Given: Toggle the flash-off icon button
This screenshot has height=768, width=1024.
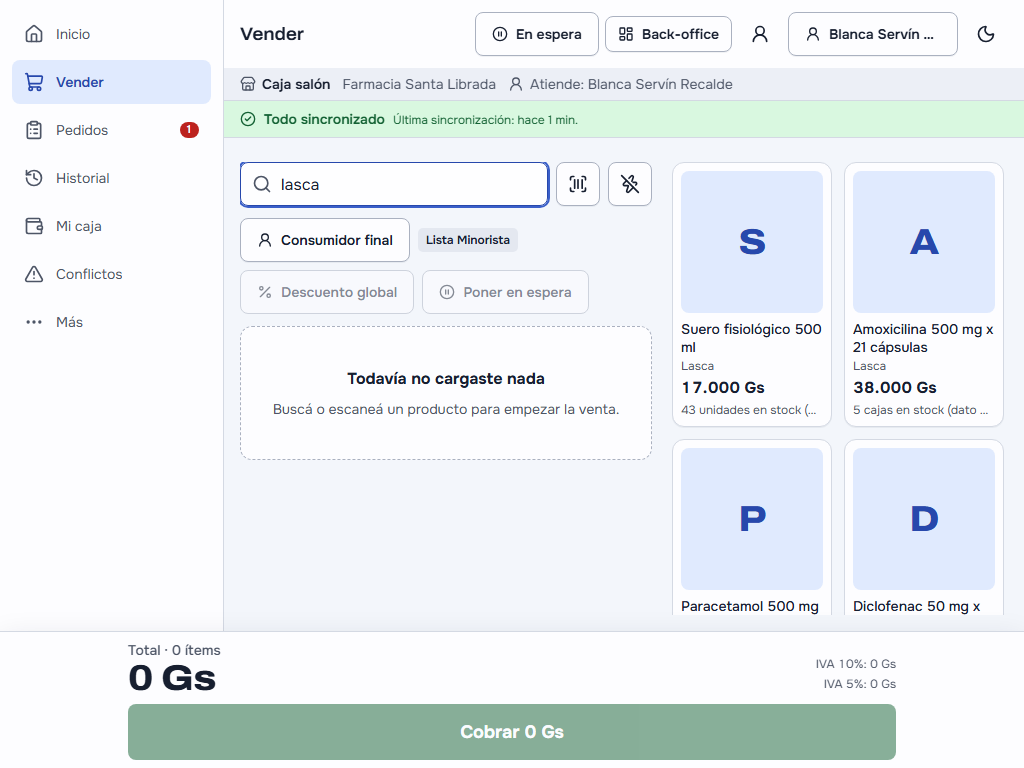Looking at the screenshot, I should 630,184.
